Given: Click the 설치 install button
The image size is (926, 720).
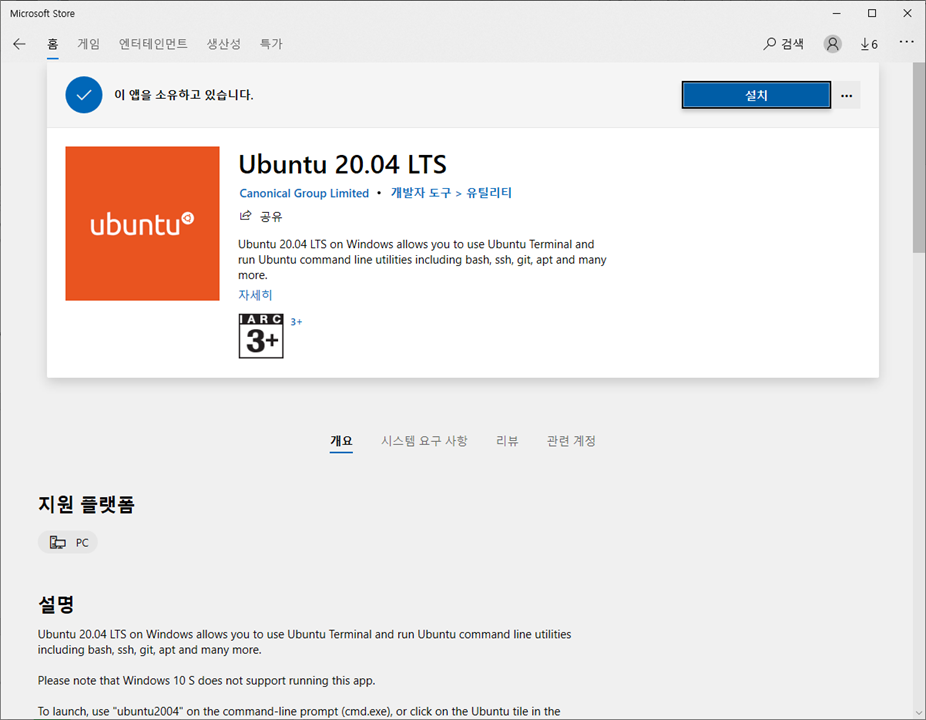Looking at the screenshot, I should [x=756, y=95].
